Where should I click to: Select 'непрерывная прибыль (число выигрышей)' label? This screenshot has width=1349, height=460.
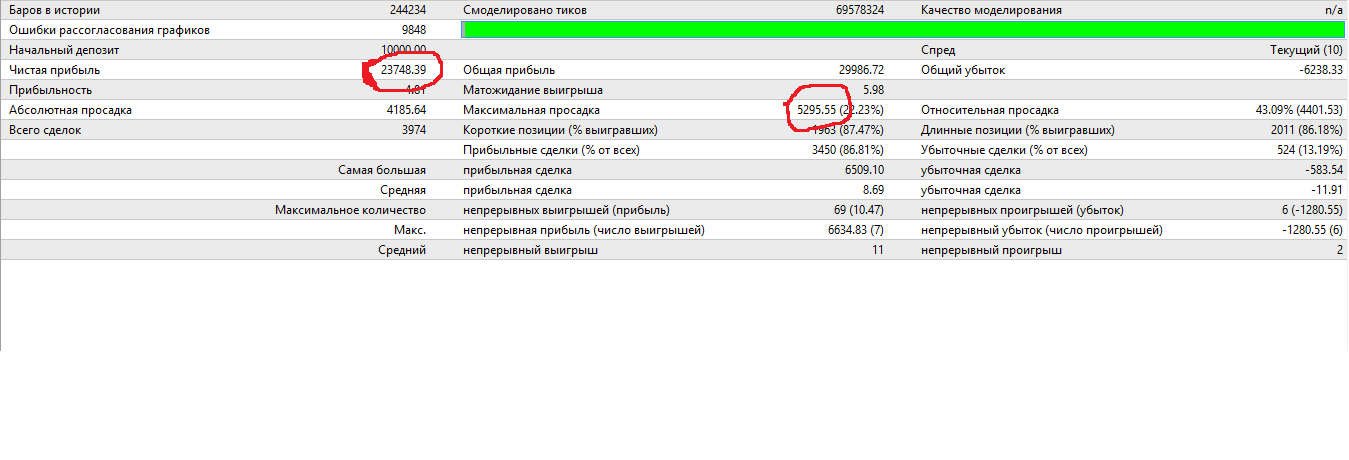point(585,230)
